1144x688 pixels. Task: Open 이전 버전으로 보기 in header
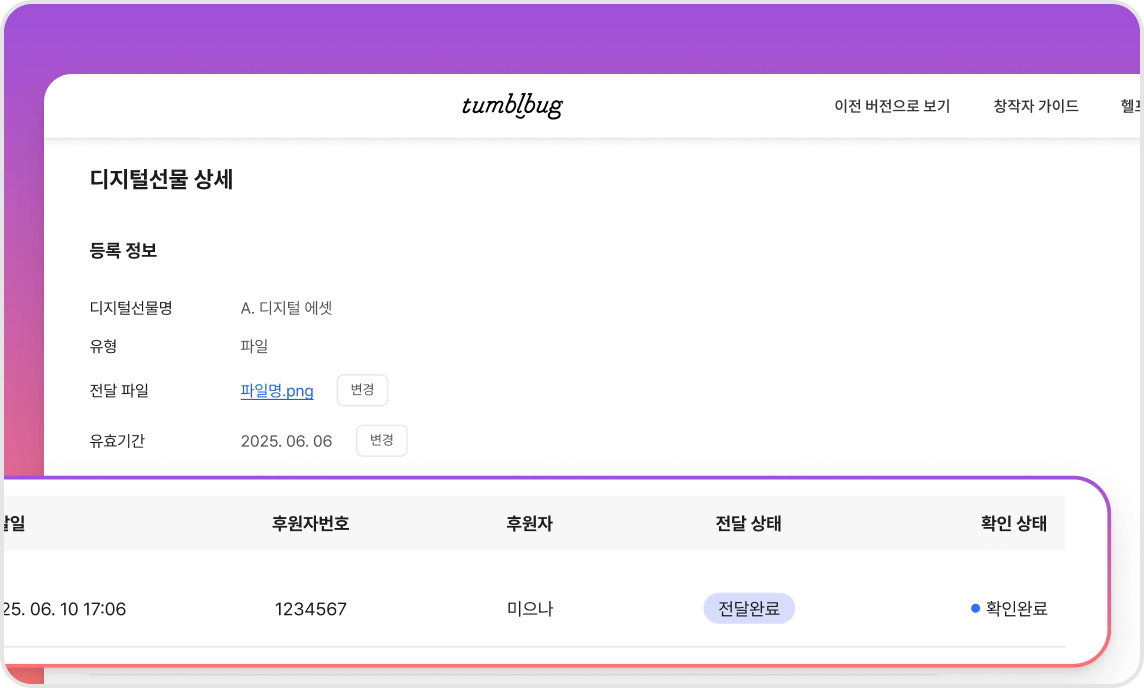(x=892, y=106)
